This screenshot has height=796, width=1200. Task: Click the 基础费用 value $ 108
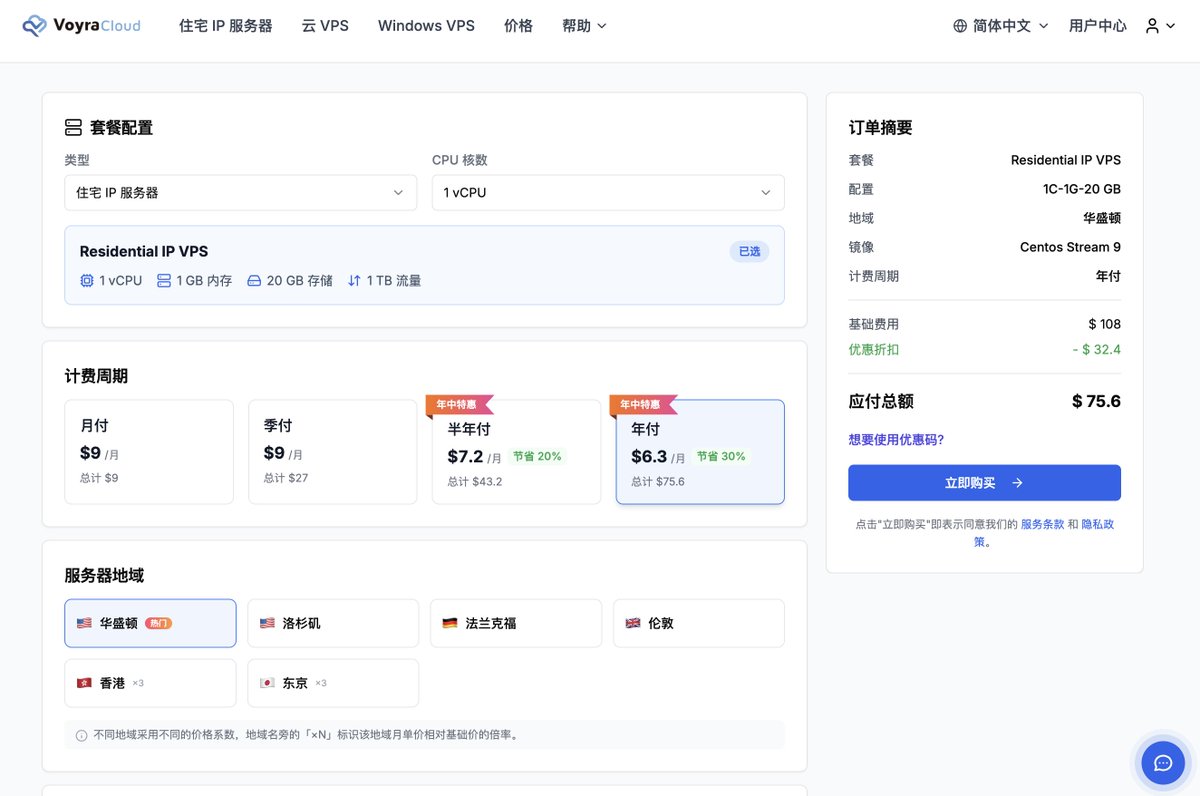tap(1104, 324)
